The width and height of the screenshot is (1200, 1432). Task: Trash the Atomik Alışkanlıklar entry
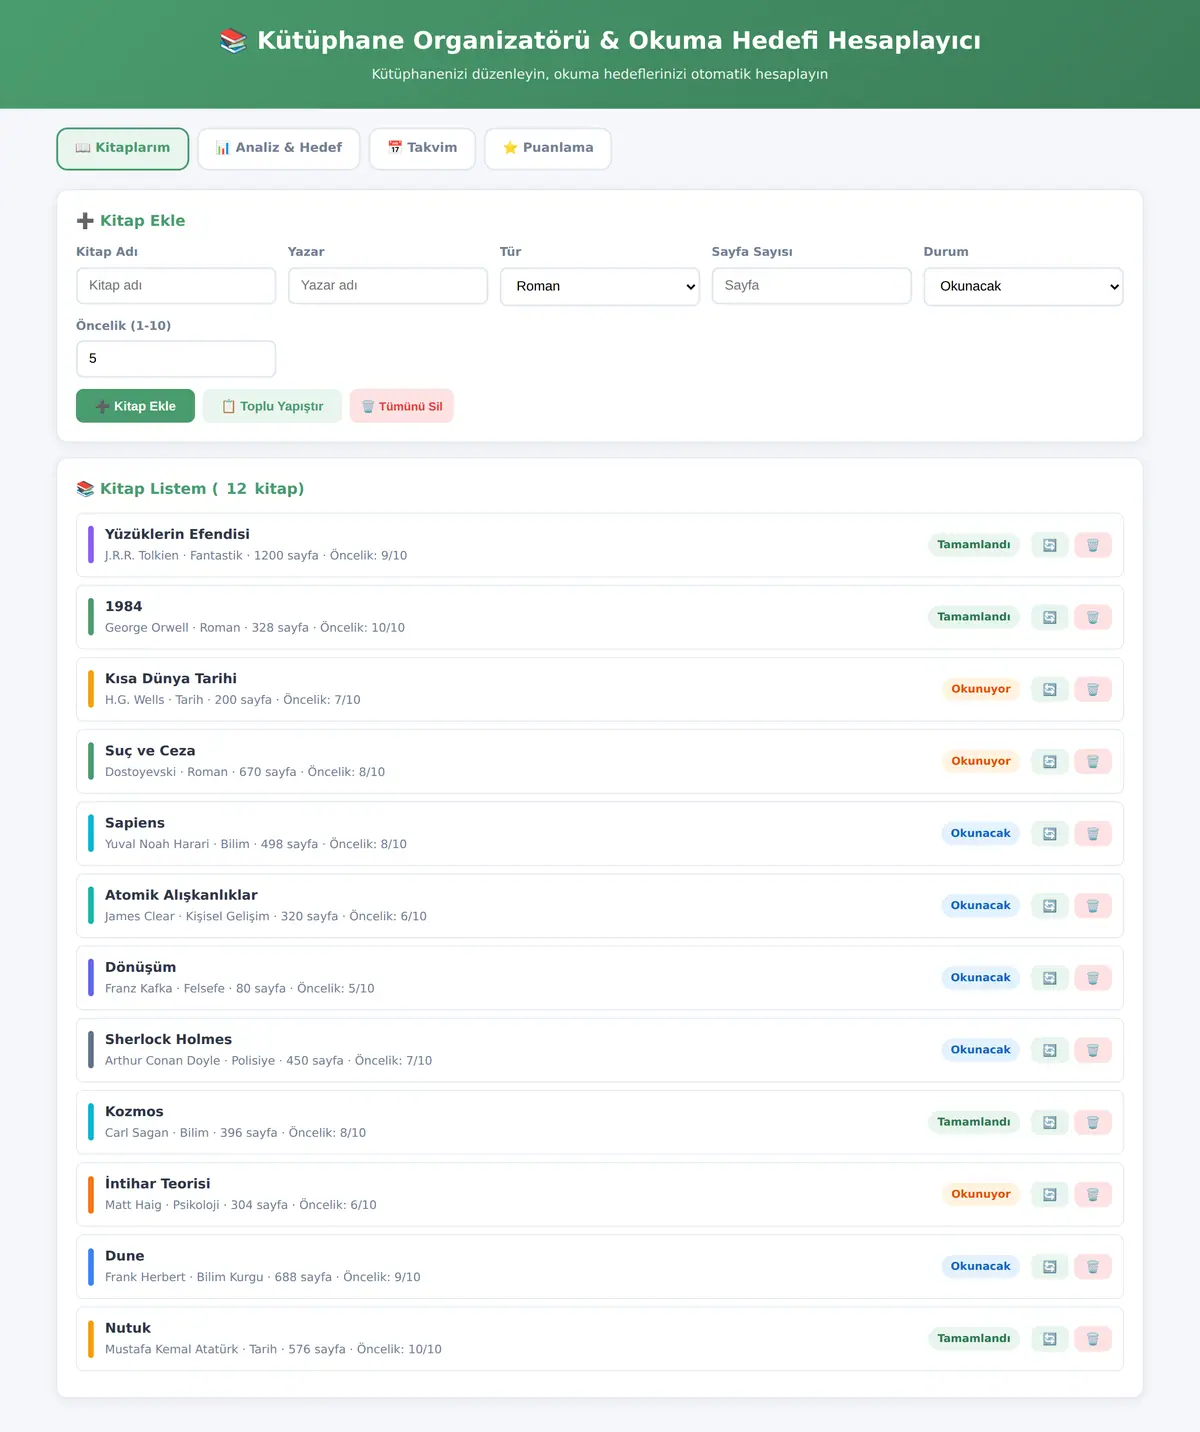(x=1093, y=906)
